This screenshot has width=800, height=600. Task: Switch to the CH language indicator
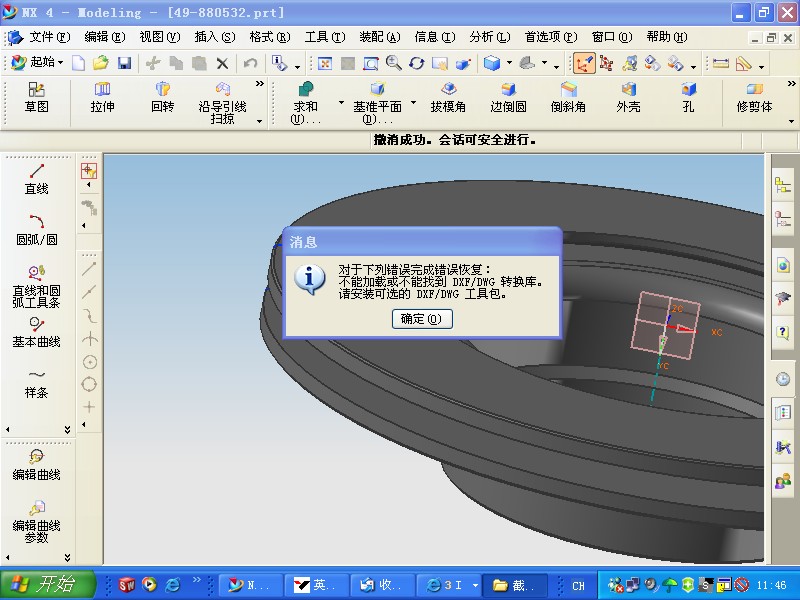click(577, 584)
